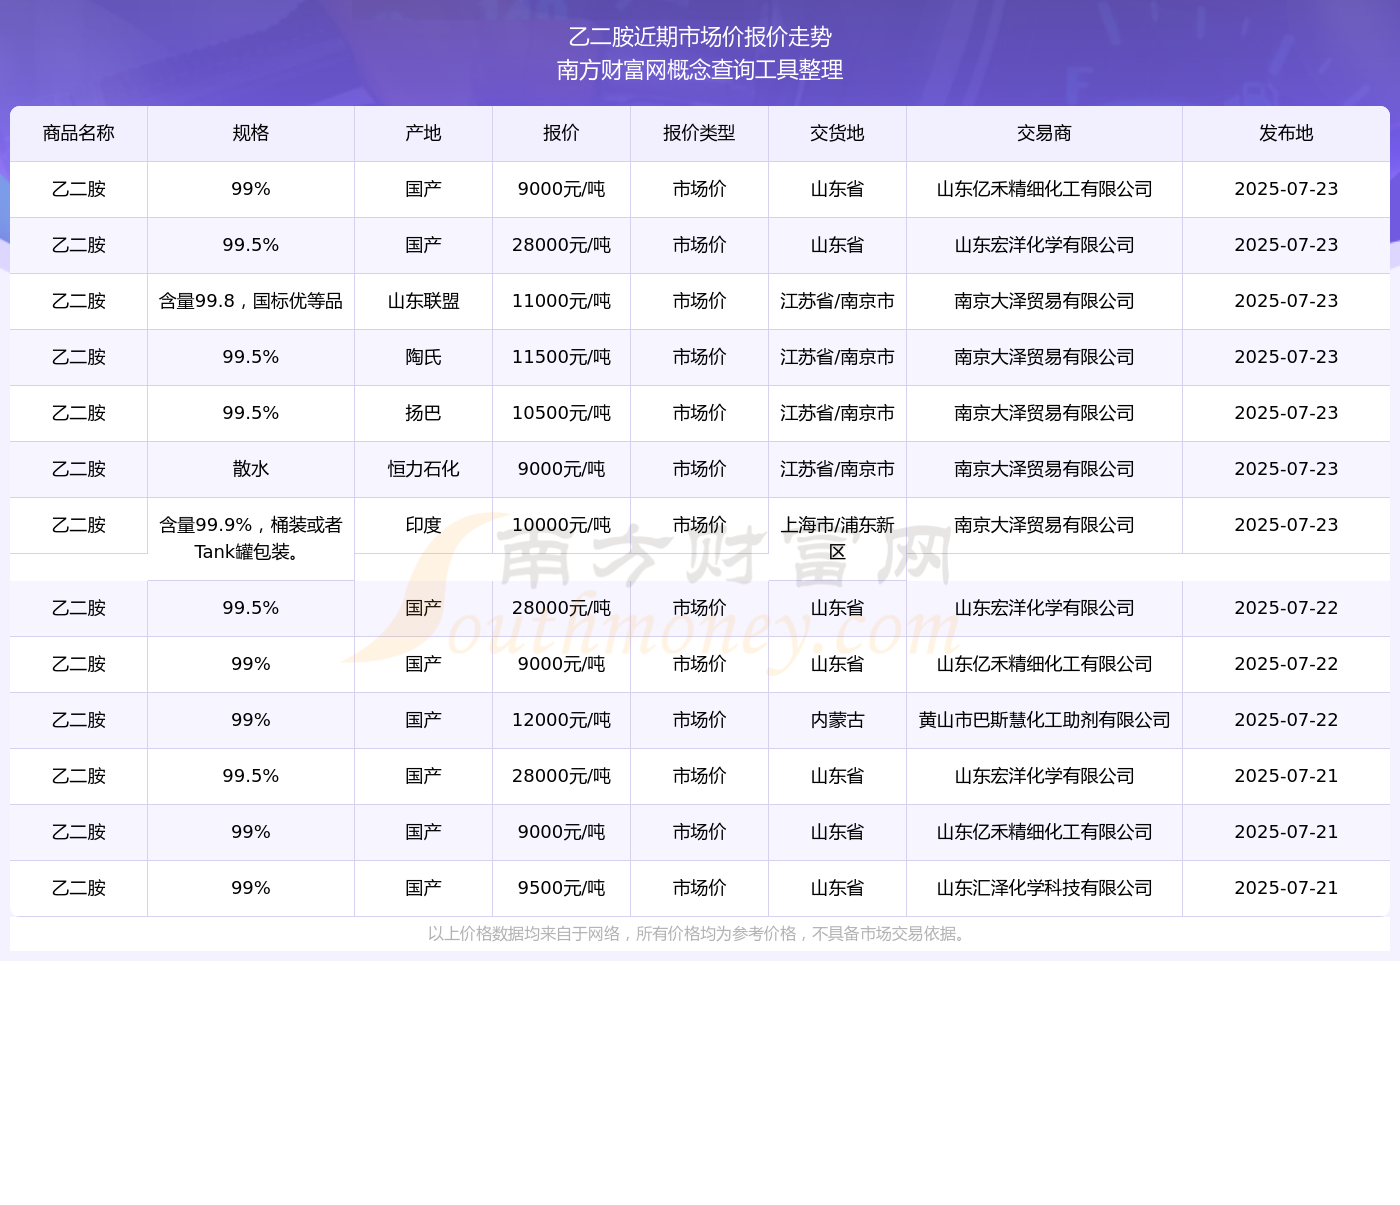Click the price 9500元/吨
The image size is (1400, 1205).
coord(561,888)
